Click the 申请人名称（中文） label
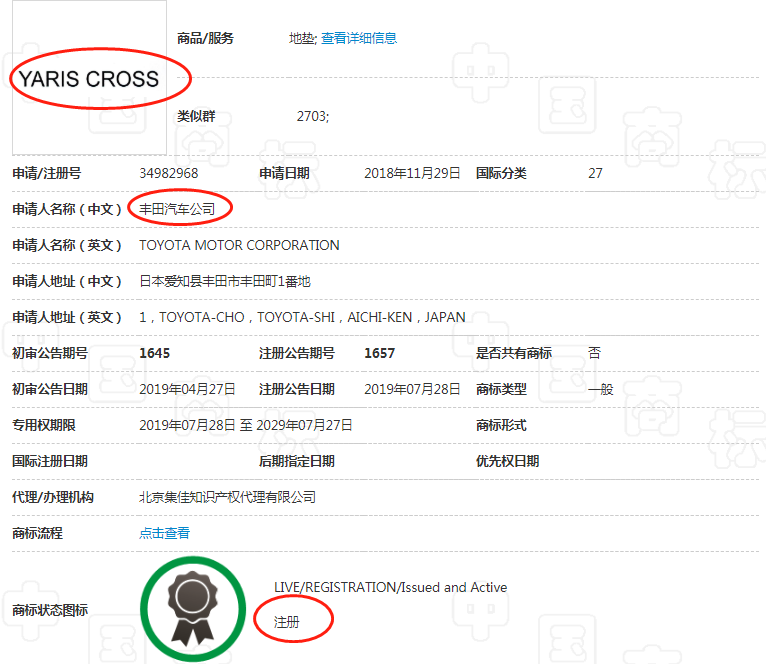766x664 pixels. tap(67, 209)
